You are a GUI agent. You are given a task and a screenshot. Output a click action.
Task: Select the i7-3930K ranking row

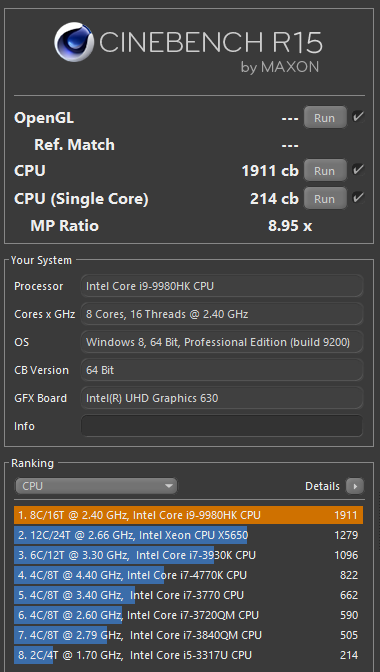189,555
